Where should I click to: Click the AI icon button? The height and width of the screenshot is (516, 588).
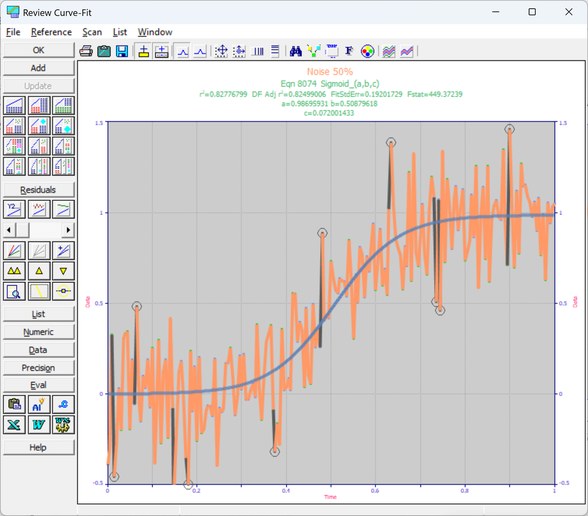point(39,405)
